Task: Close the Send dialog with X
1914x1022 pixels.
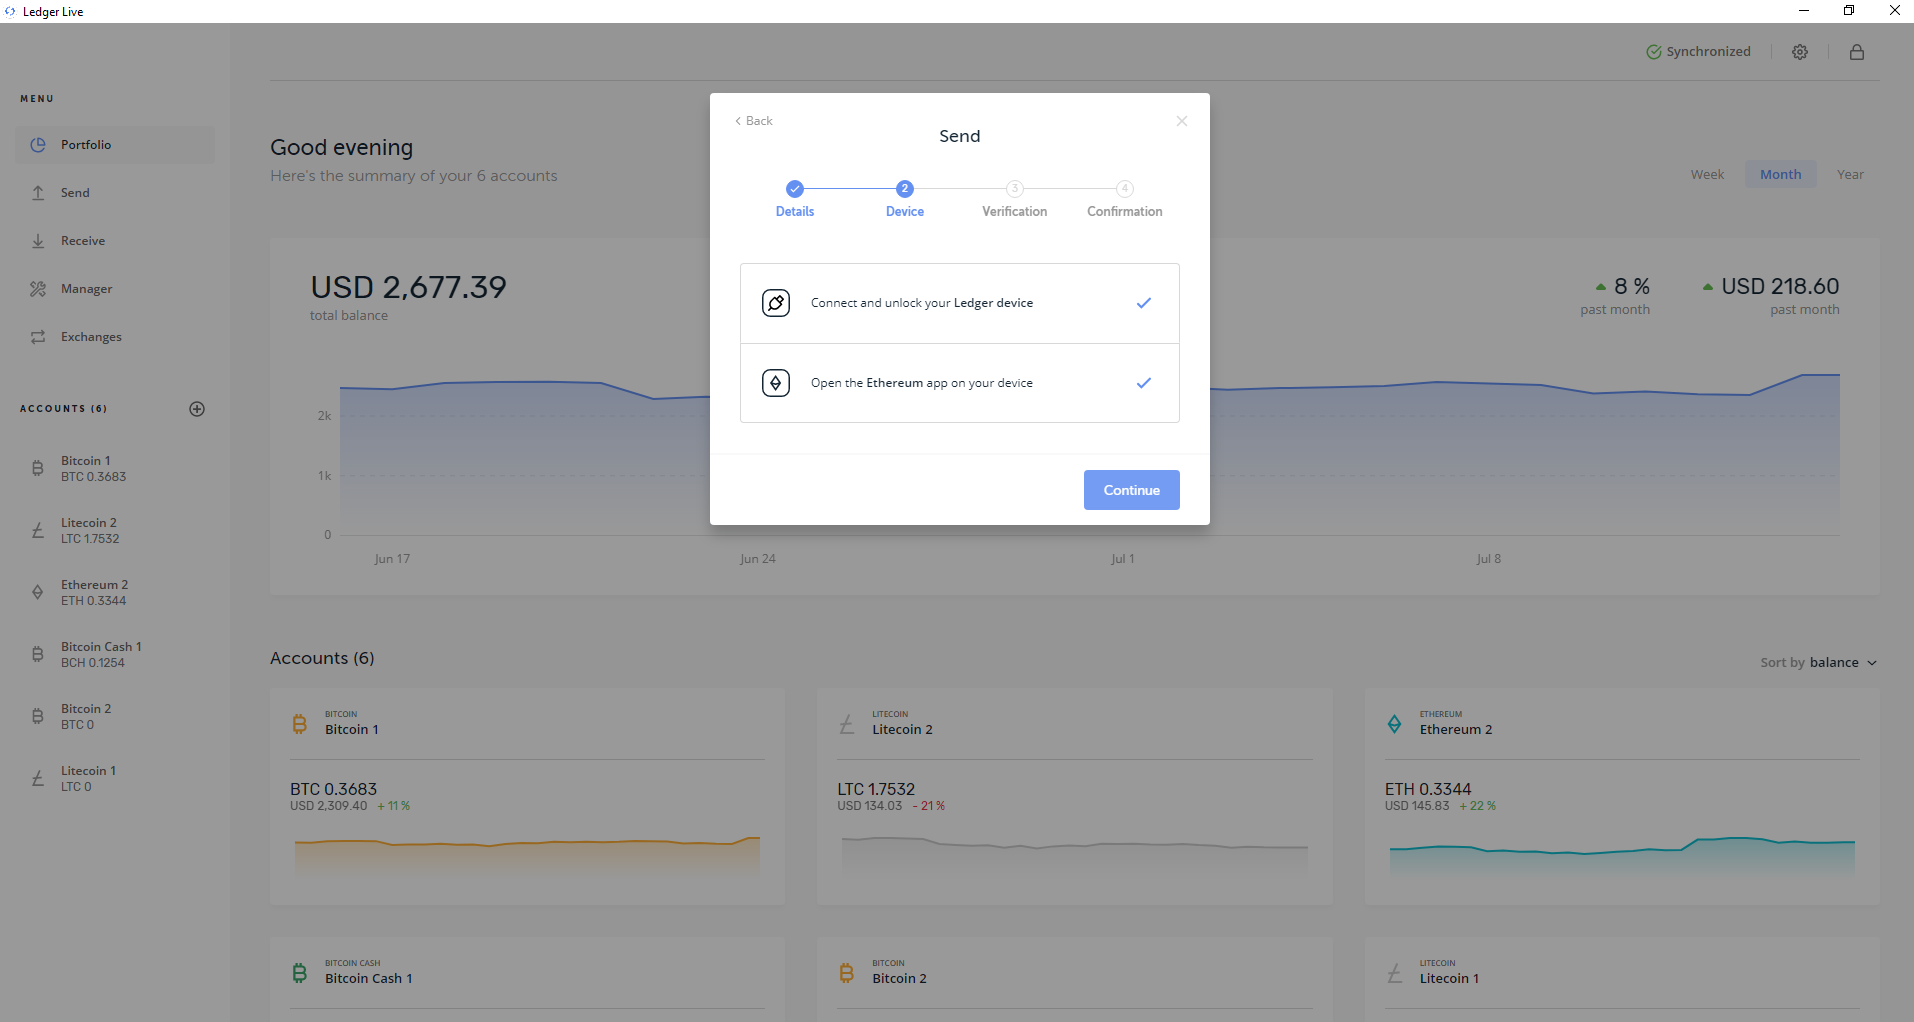Action: click(1182, 121)
